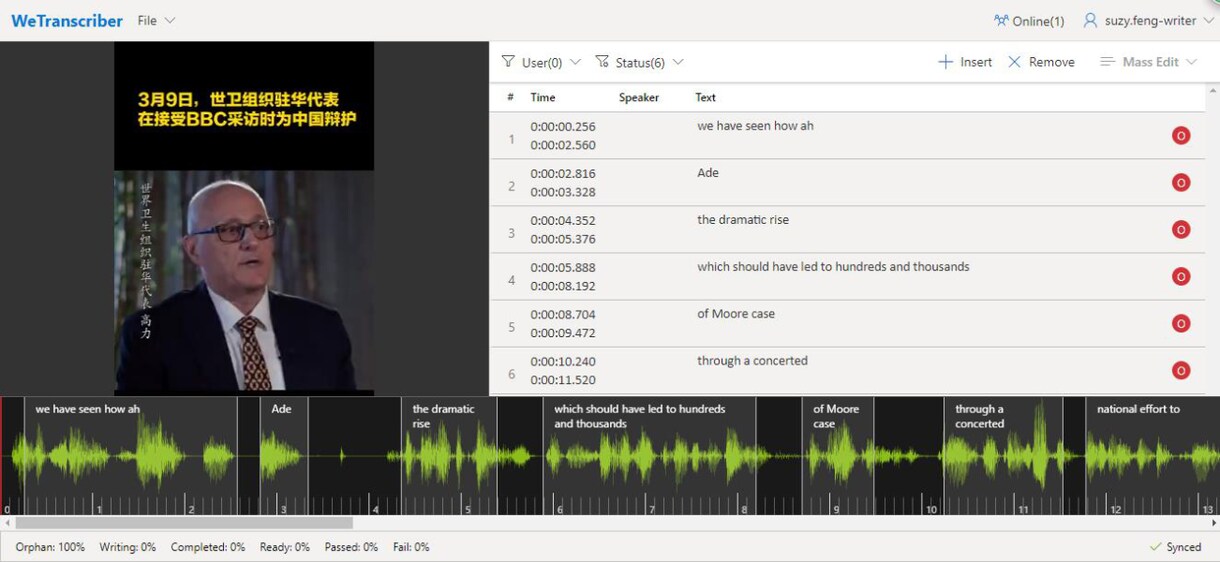Open the File menu
The image size is (1220, 562).
pos(156,21)
